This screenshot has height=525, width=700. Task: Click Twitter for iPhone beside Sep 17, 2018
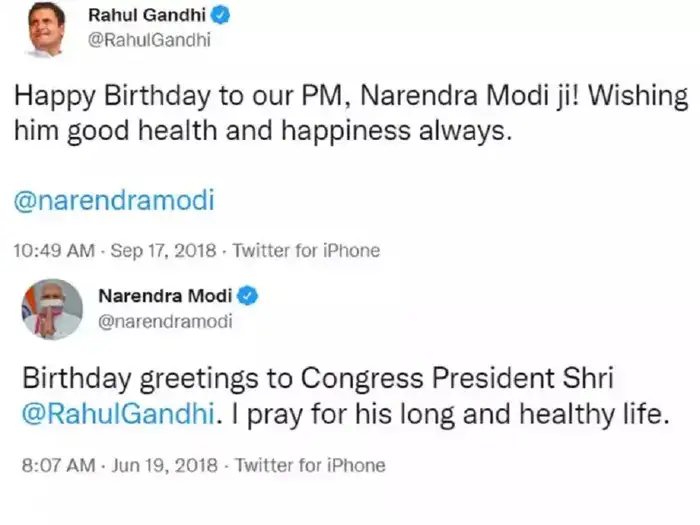coord(306,251)
